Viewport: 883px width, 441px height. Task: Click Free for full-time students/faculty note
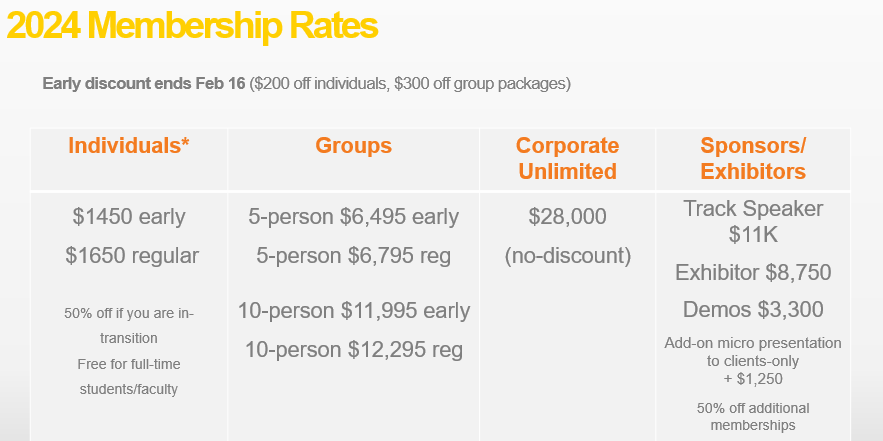click(x=129, y=377)
